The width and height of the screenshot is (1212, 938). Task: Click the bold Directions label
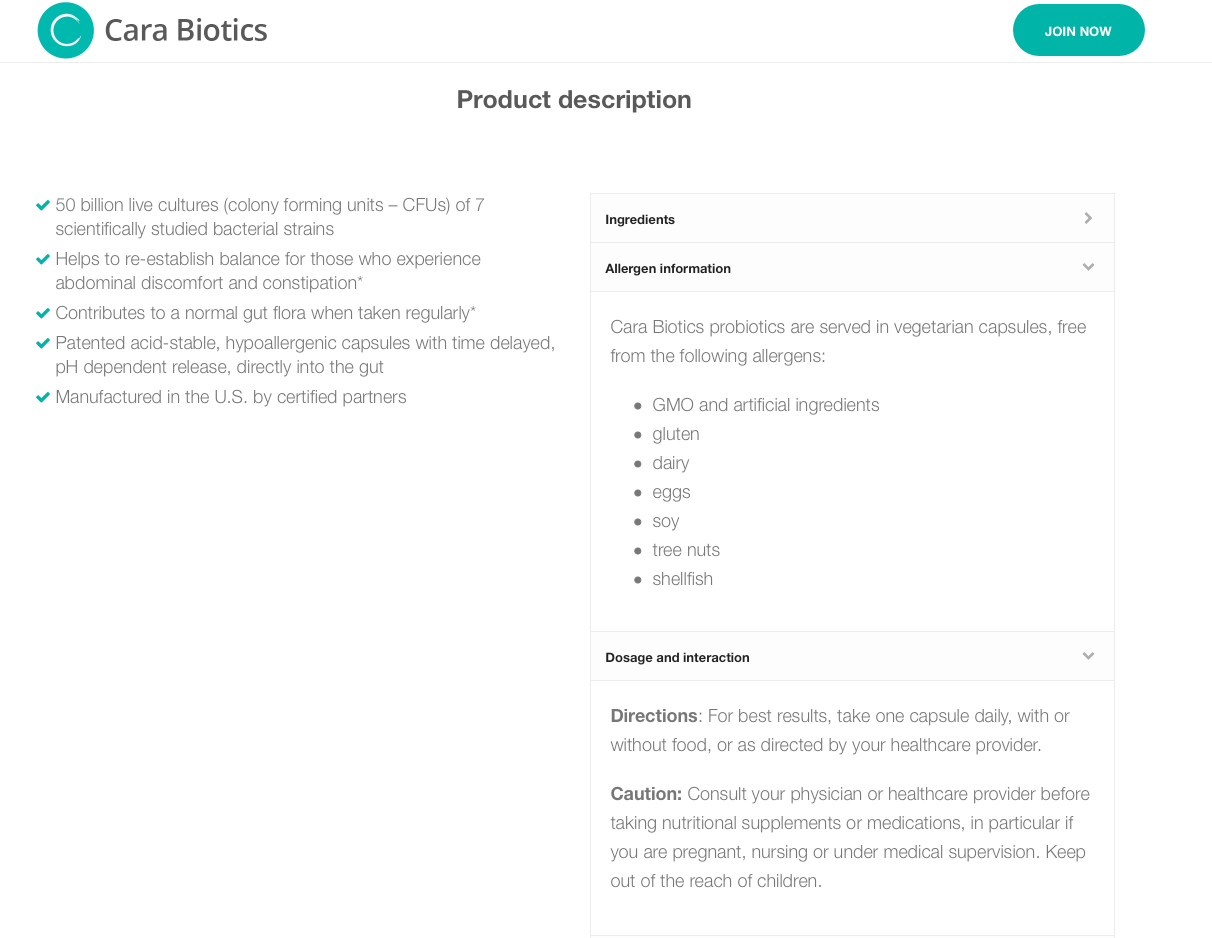point(654,716)
